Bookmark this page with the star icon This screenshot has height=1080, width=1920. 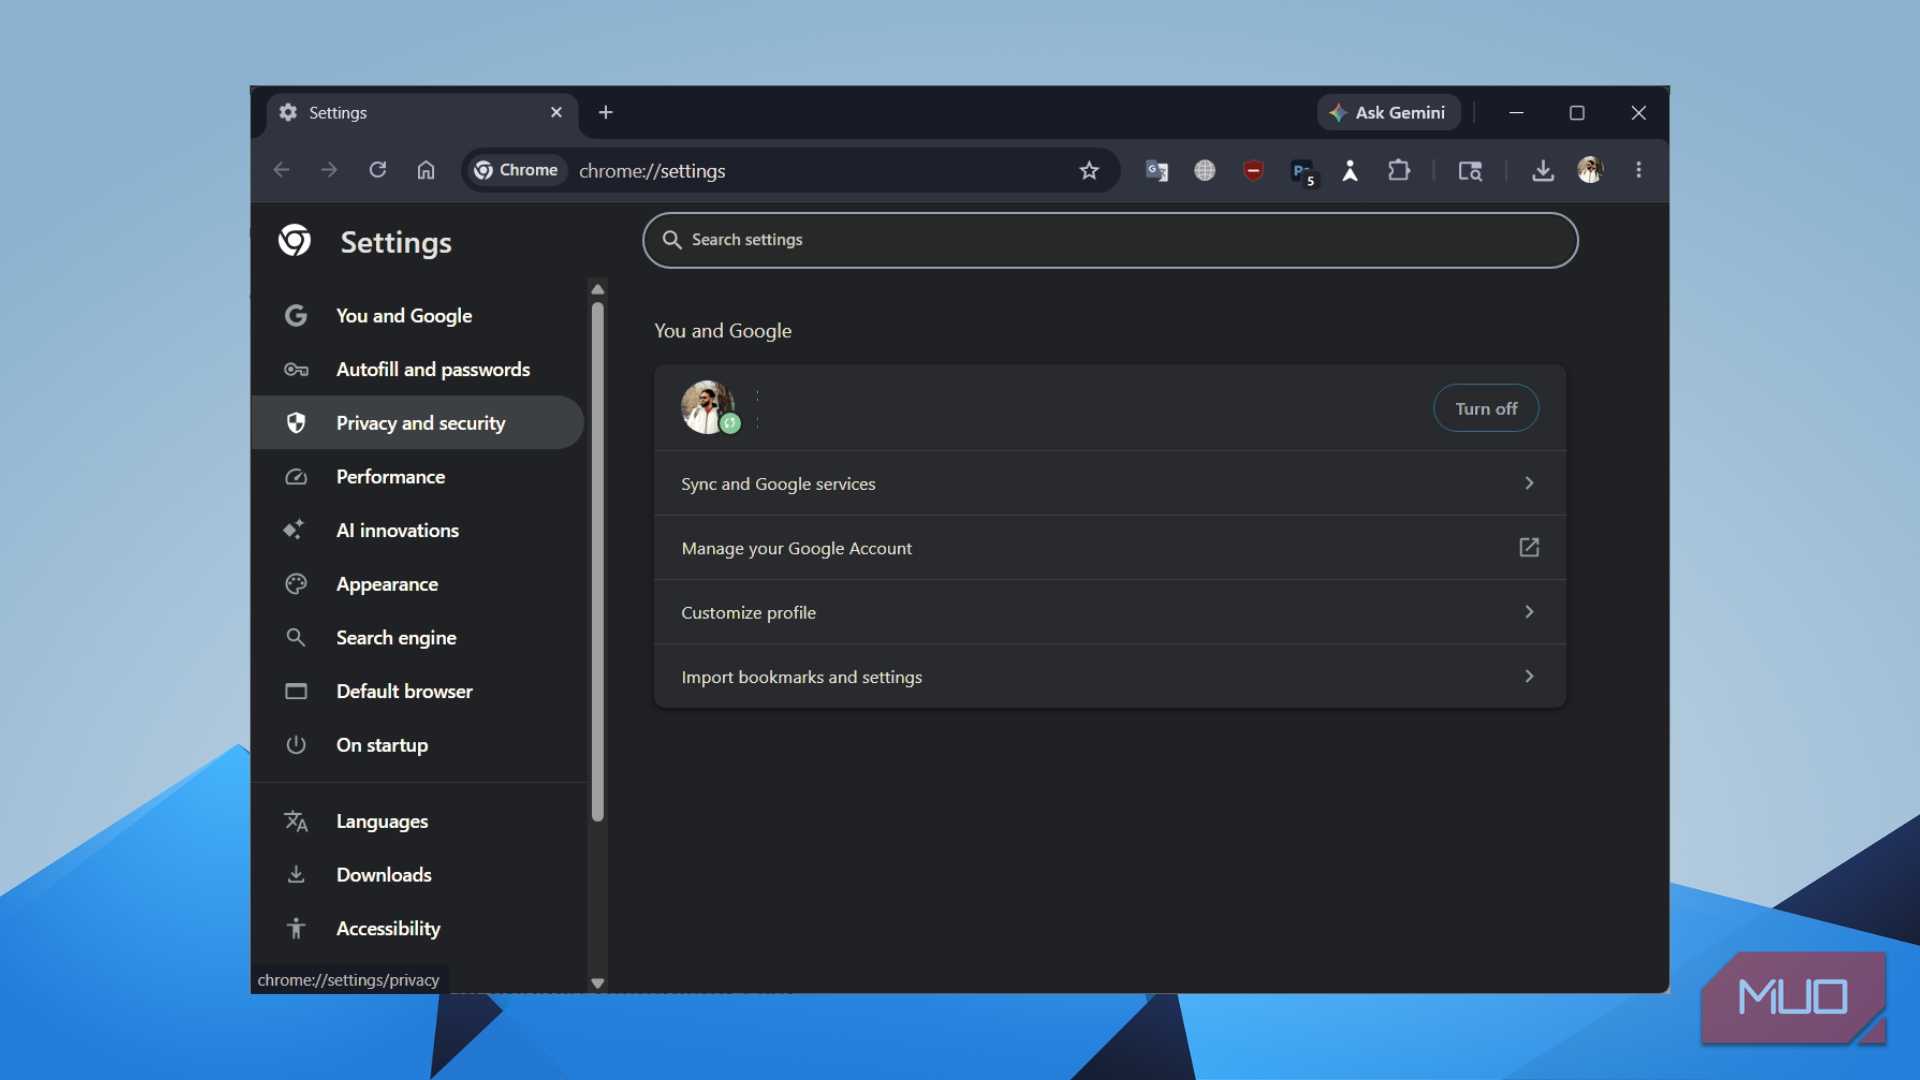click(1089, 171)
